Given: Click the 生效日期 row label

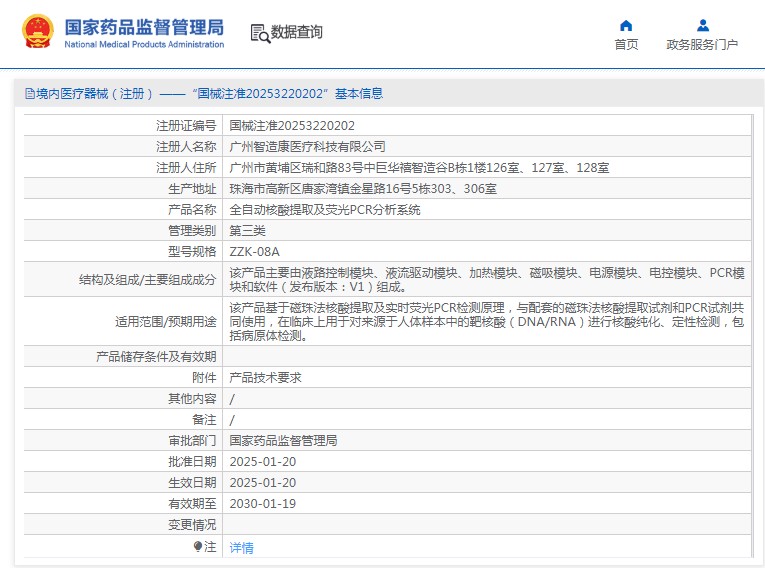Looking at the screenshot, I should 192,483.
